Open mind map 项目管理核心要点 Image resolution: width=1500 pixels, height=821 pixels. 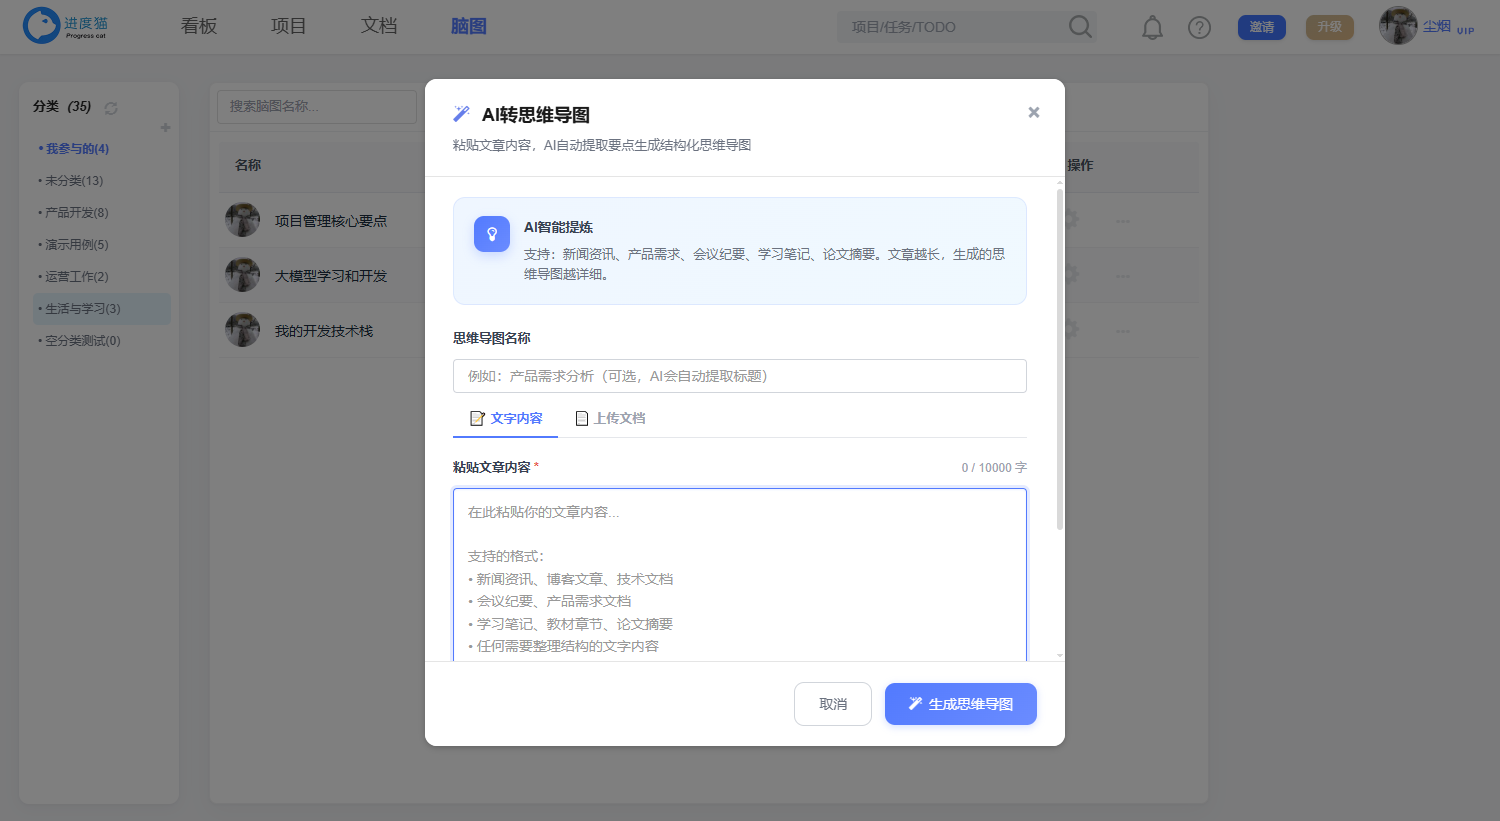(331, 220)
